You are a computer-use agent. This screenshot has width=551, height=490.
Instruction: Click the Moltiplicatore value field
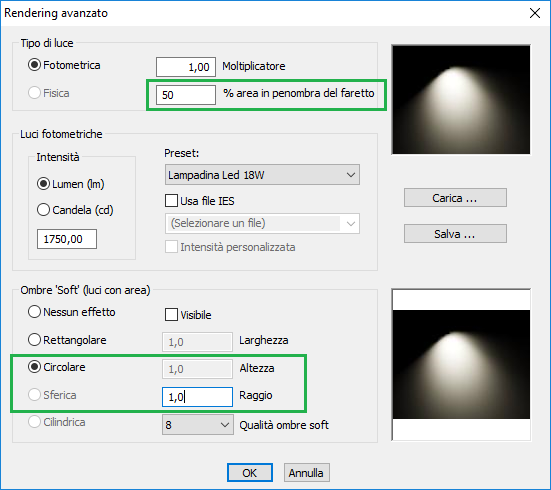pos(186,67)
